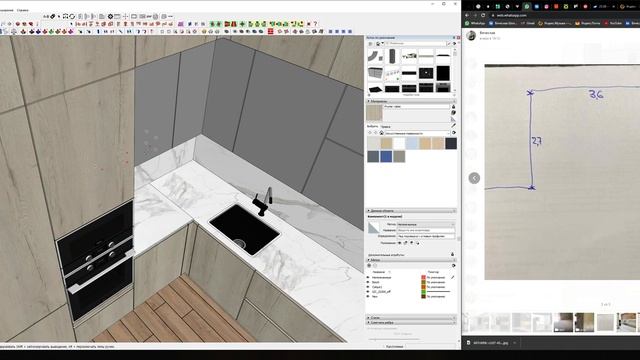The image size is (640, 360).
Task: Select the gray cabinet box component thumbnail
Action: (375, 73)
